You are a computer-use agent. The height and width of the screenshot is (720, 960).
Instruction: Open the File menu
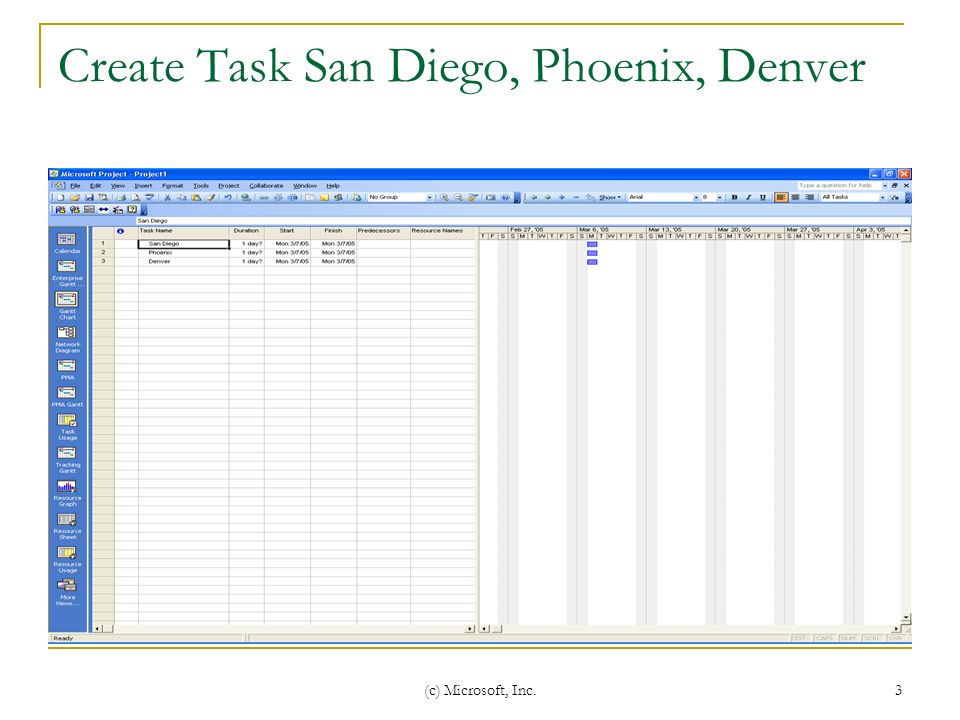75,186
